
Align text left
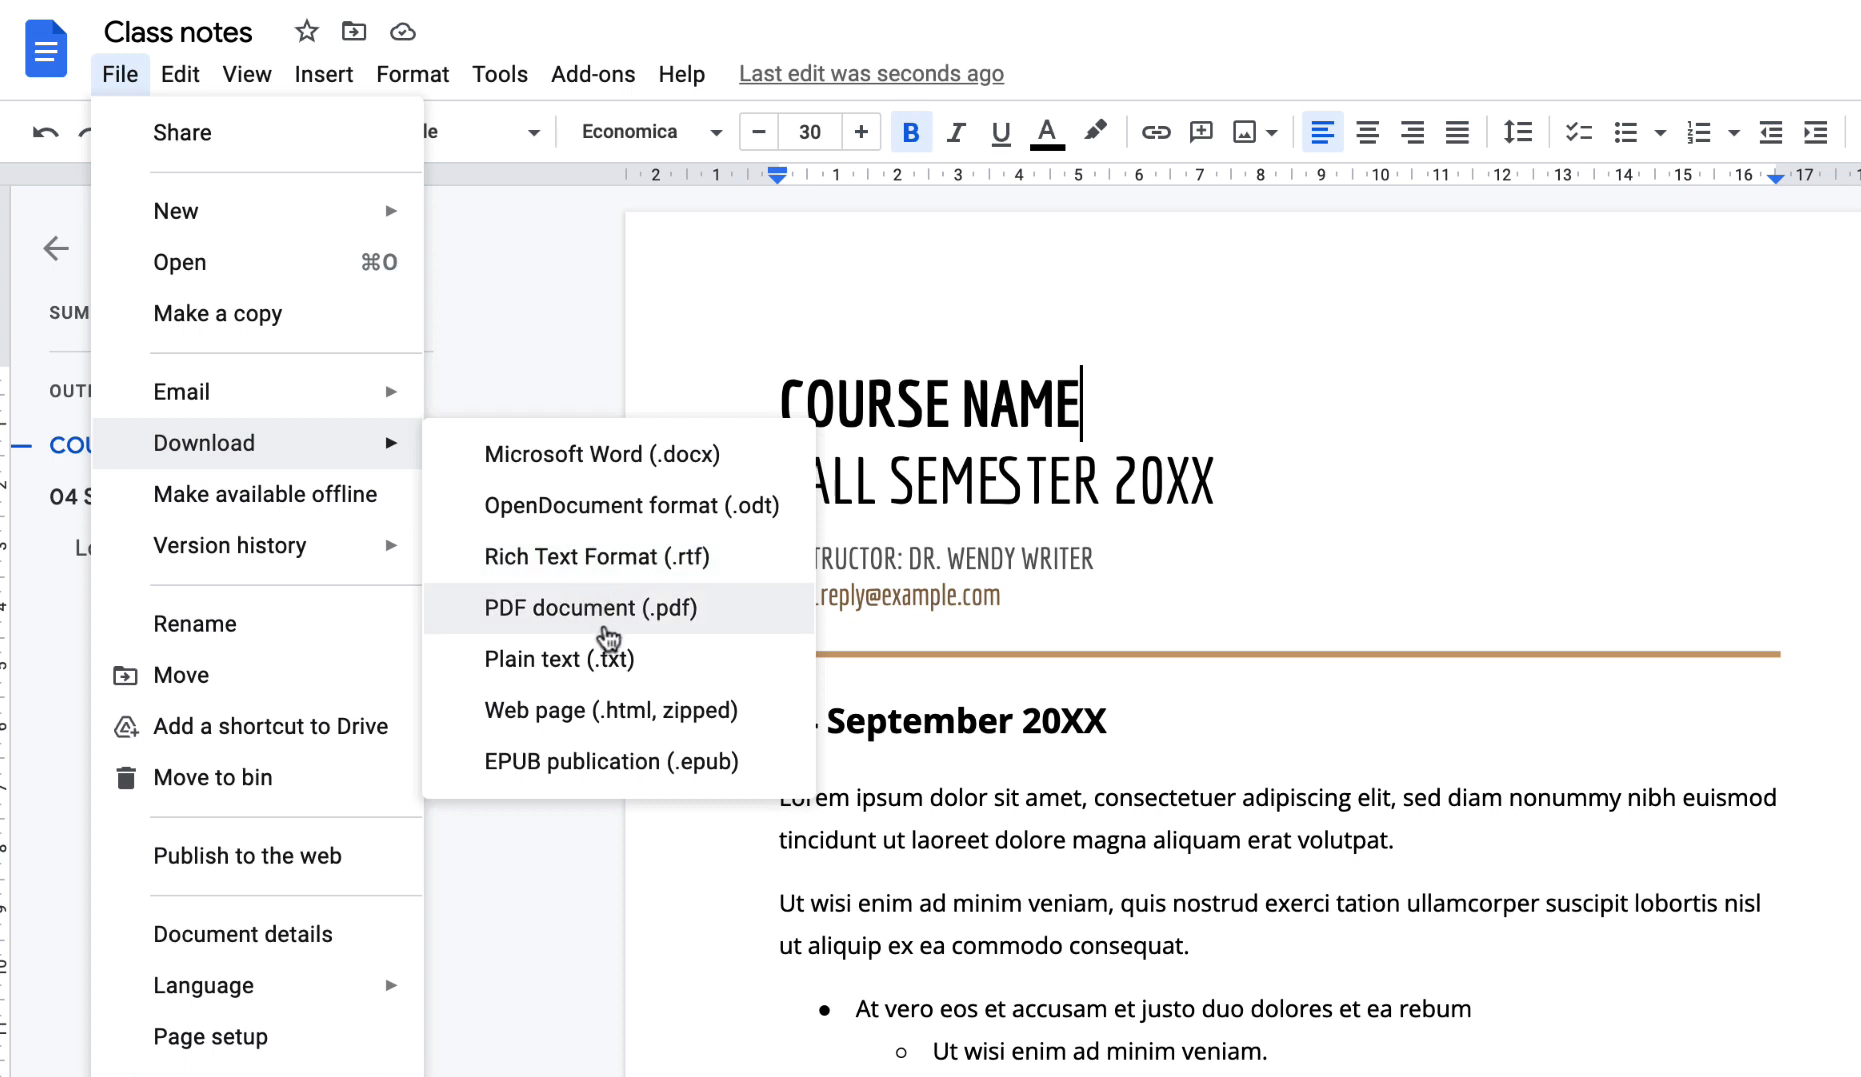point(1322,132)
